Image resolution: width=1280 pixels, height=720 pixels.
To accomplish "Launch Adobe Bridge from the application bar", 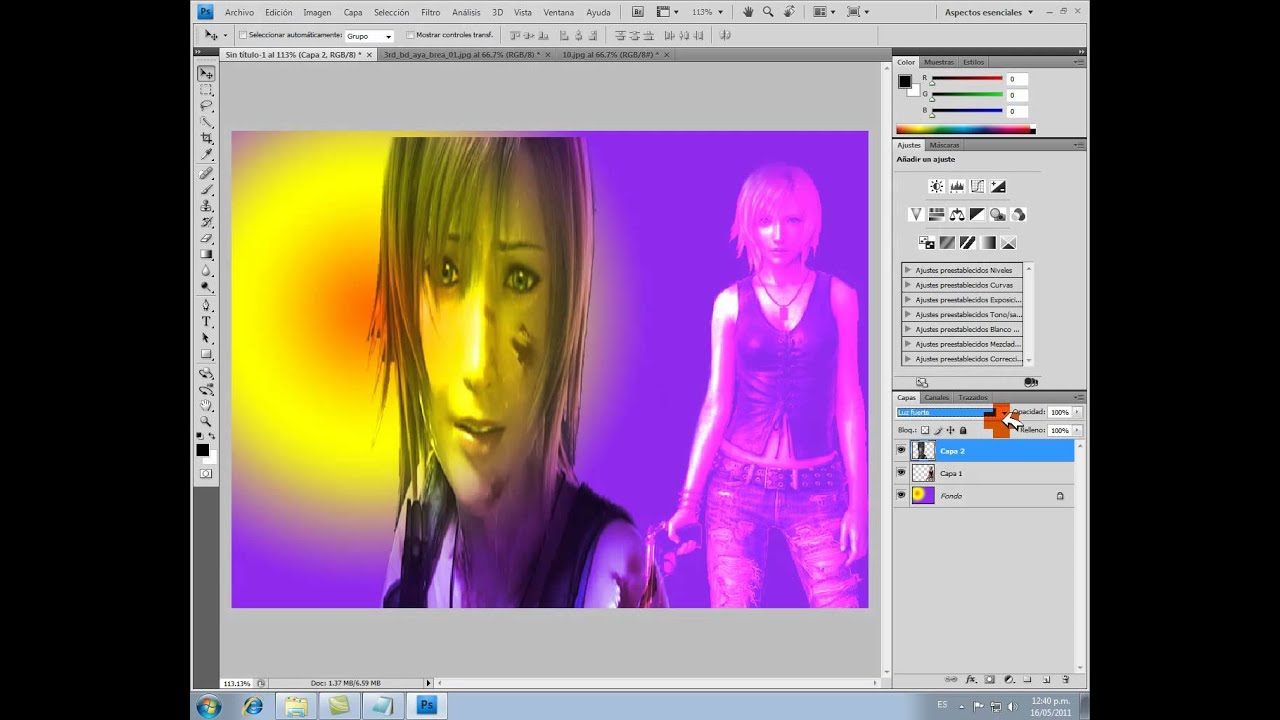I will pyautogui.click(x=638, y=12).
